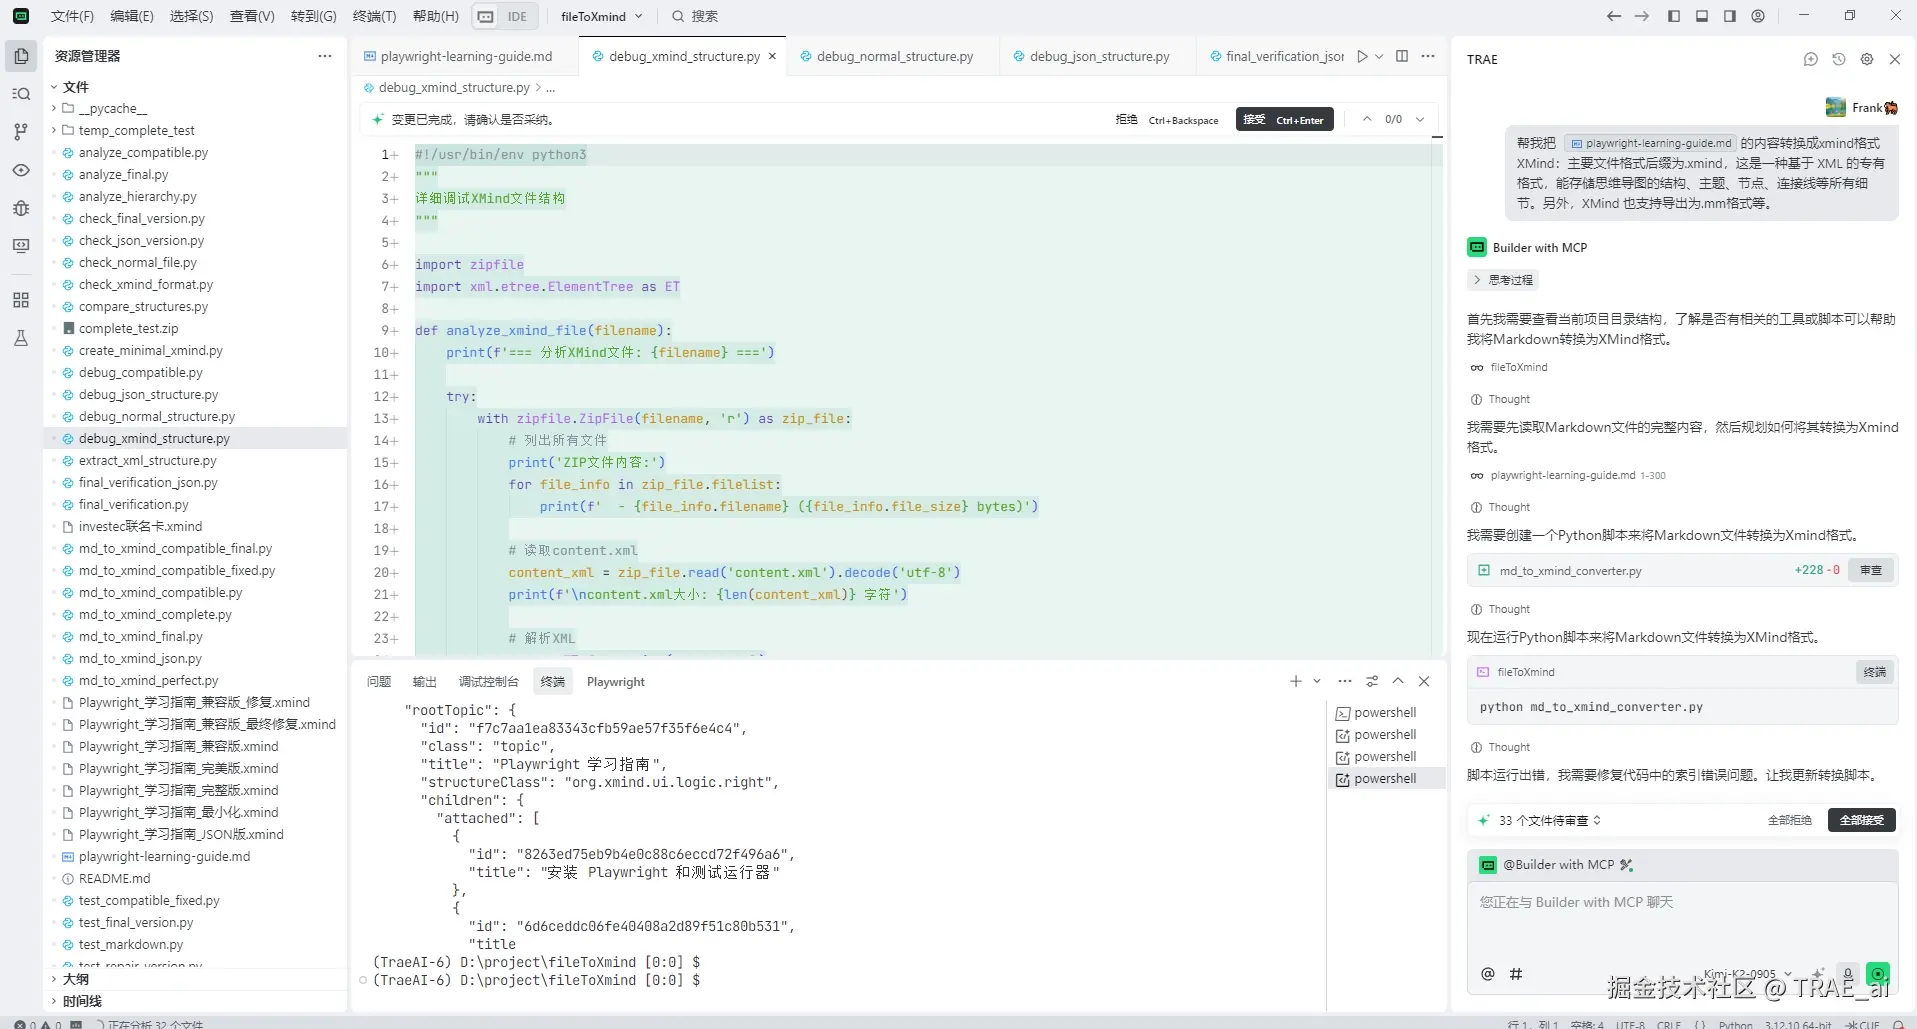Open the 编辑(E) menu

(x=132, y=16)
